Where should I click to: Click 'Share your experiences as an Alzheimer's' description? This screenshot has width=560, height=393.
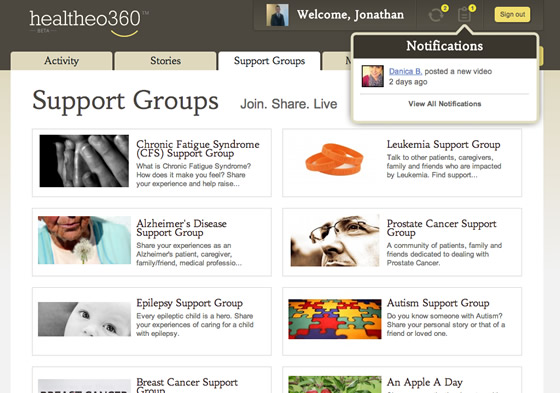tap(189, 254)
